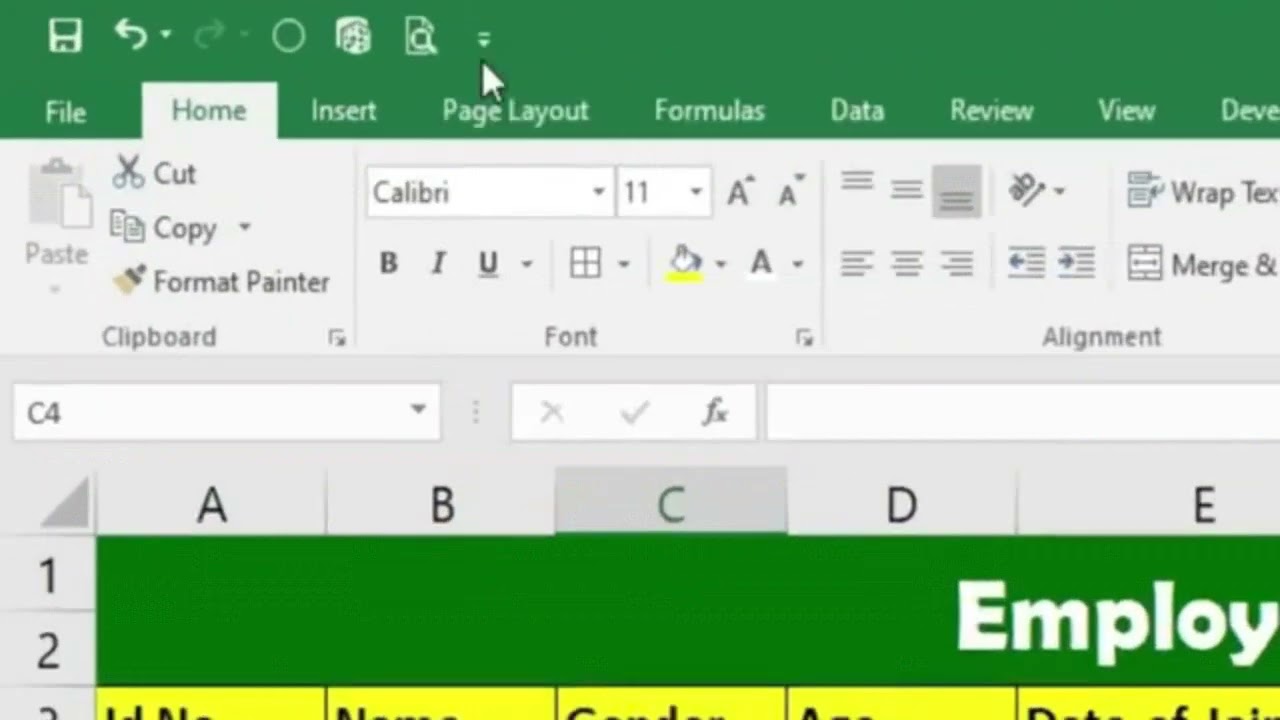The image size is (1280, 720).
Task: Select row 1 header
Action: (47, 575)
